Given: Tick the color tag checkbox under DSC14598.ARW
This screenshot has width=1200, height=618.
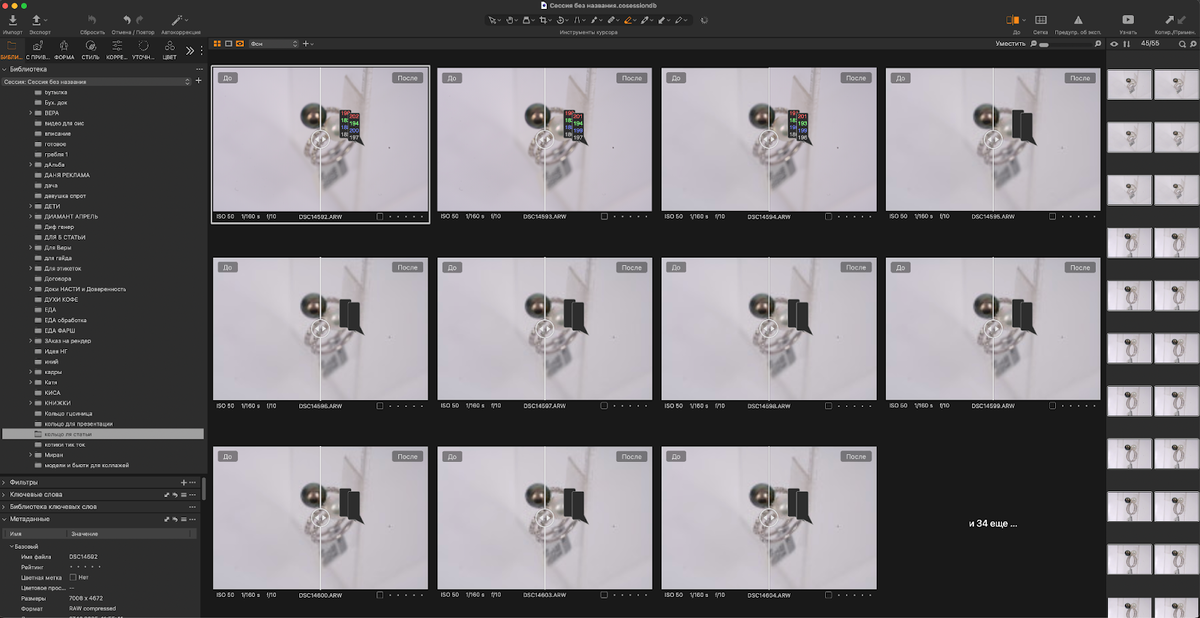Looking at the screenshot, I should point(829,406).
